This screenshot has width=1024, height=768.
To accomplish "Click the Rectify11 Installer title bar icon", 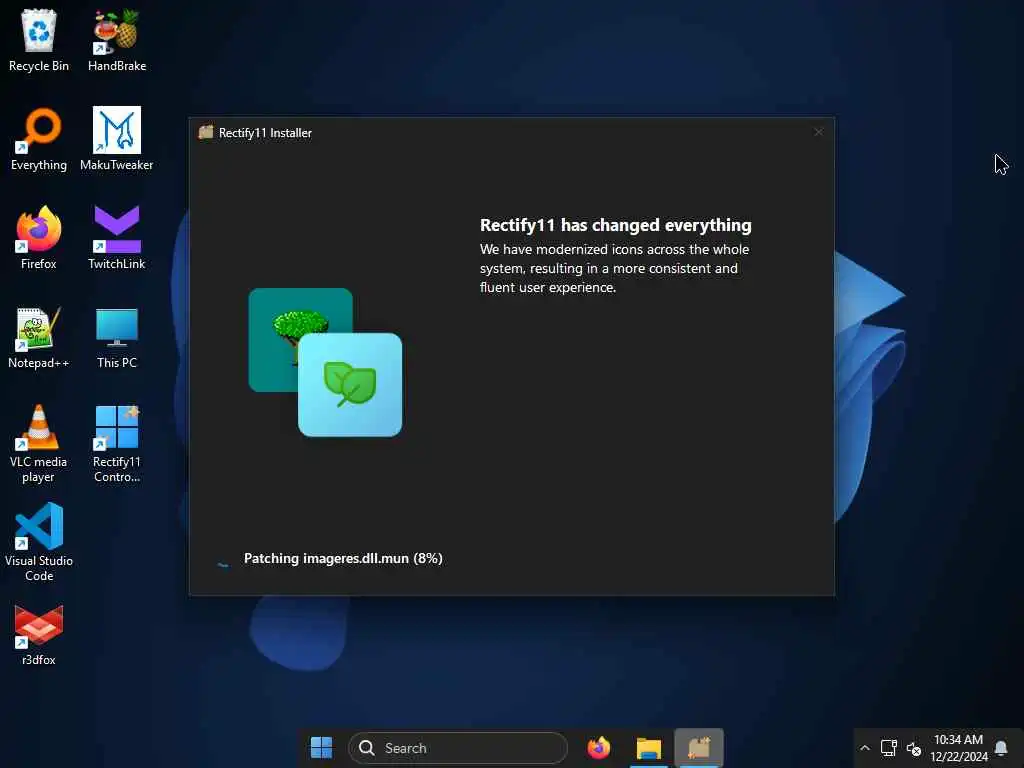I will 206,132.
